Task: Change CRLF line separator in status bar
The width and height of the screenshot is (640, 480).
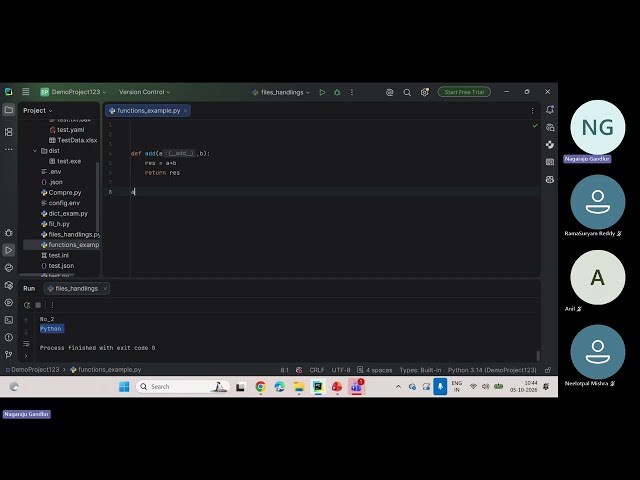Action: 317,370
